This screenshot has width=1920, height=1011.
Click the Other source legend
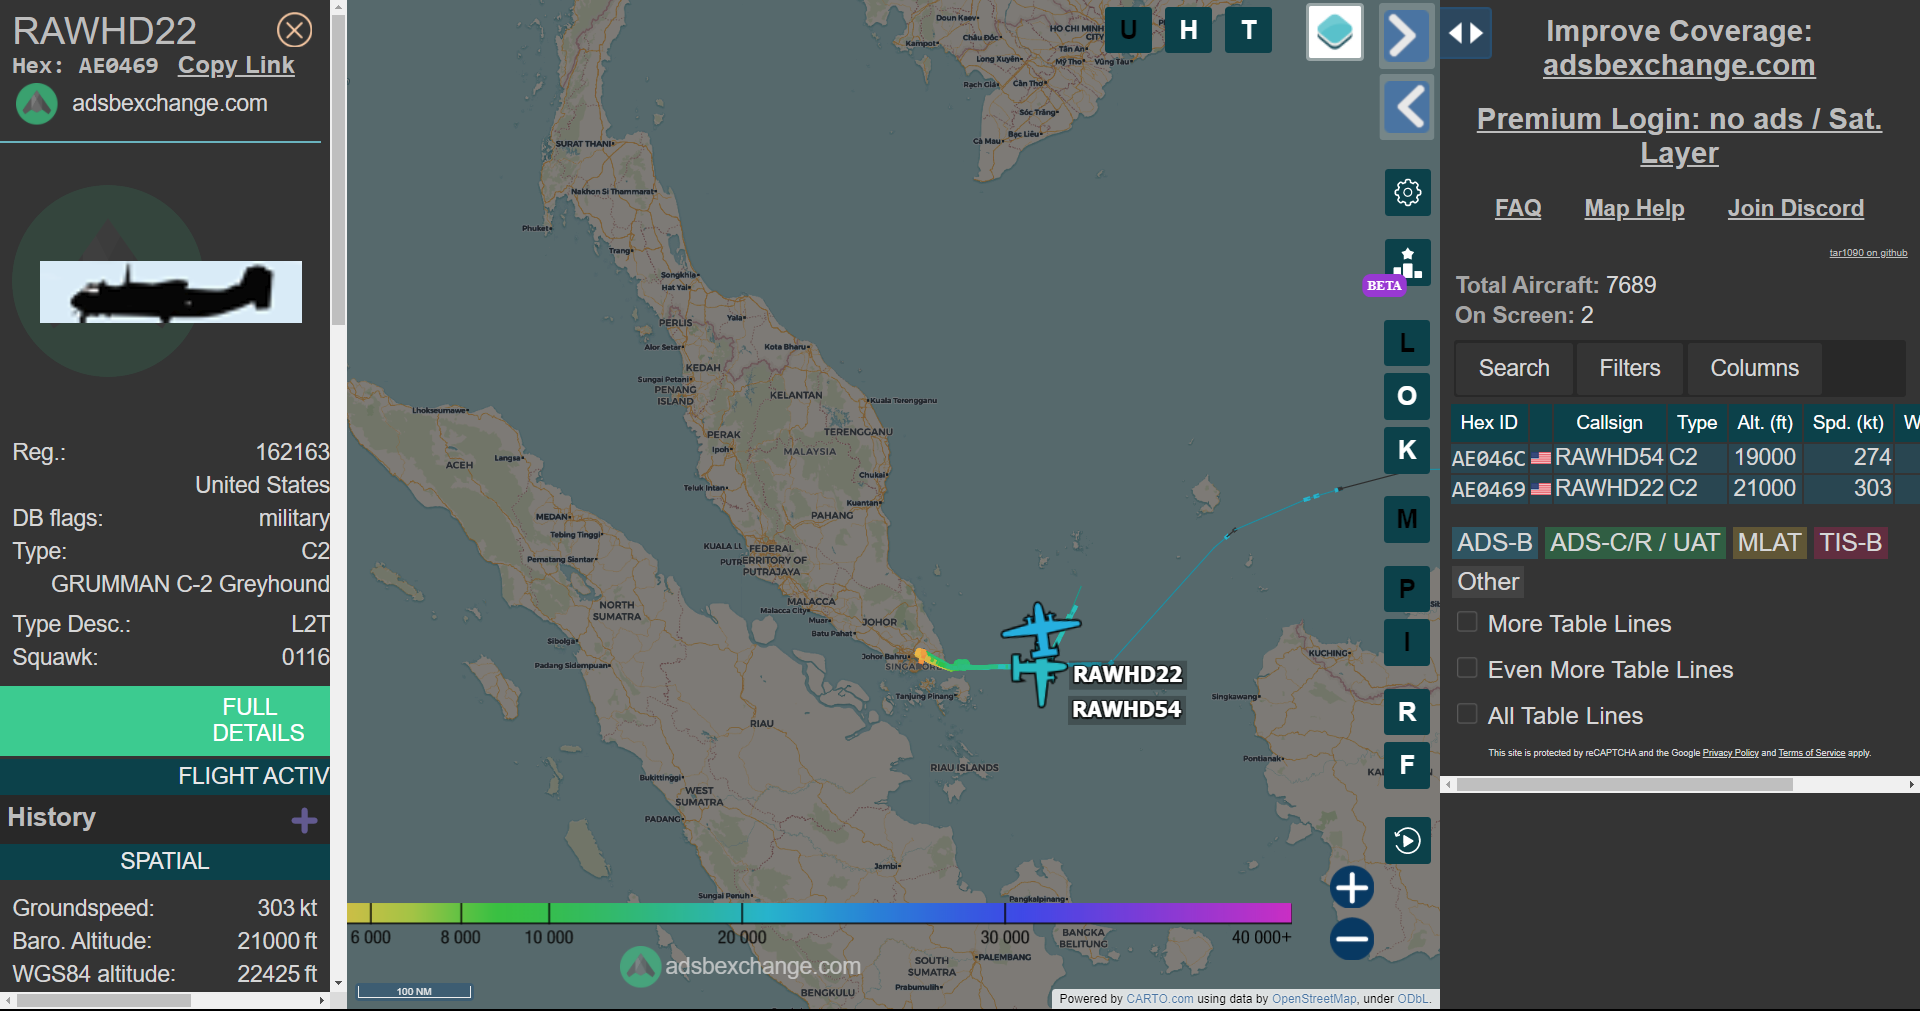point(1488,582)
